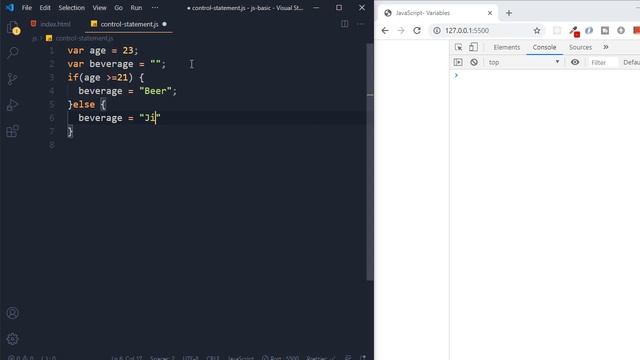This screenshot has height=360, width=640.
Task: Click the console prompt line
Action: coord(544,76)
